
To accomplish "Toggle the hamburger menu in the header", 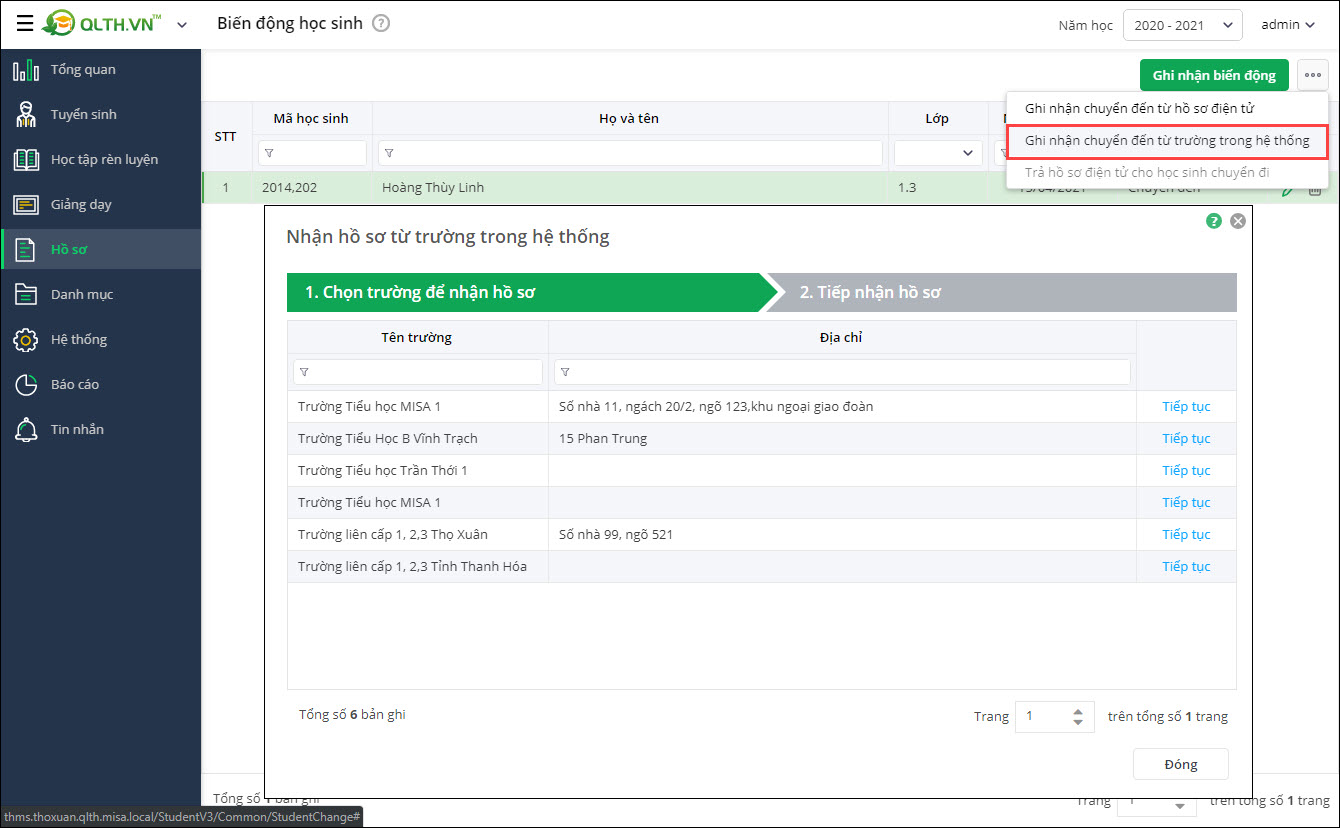I will pos(24,25).
